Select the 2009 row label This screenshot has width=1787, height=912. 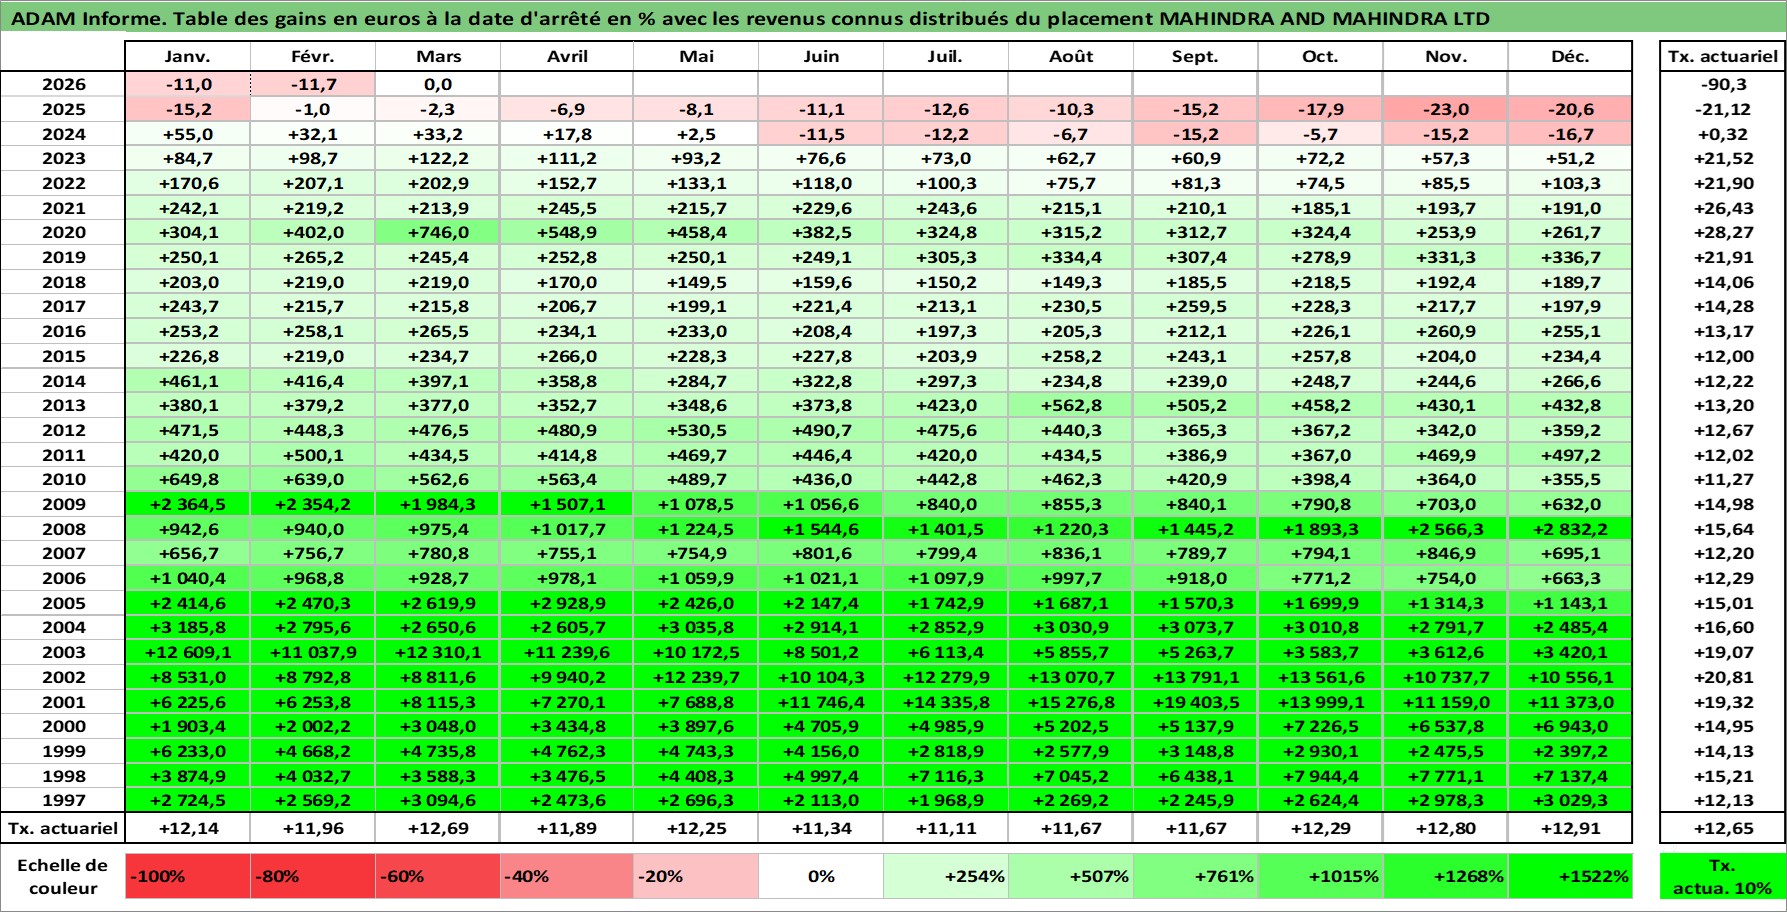point(63,504)
